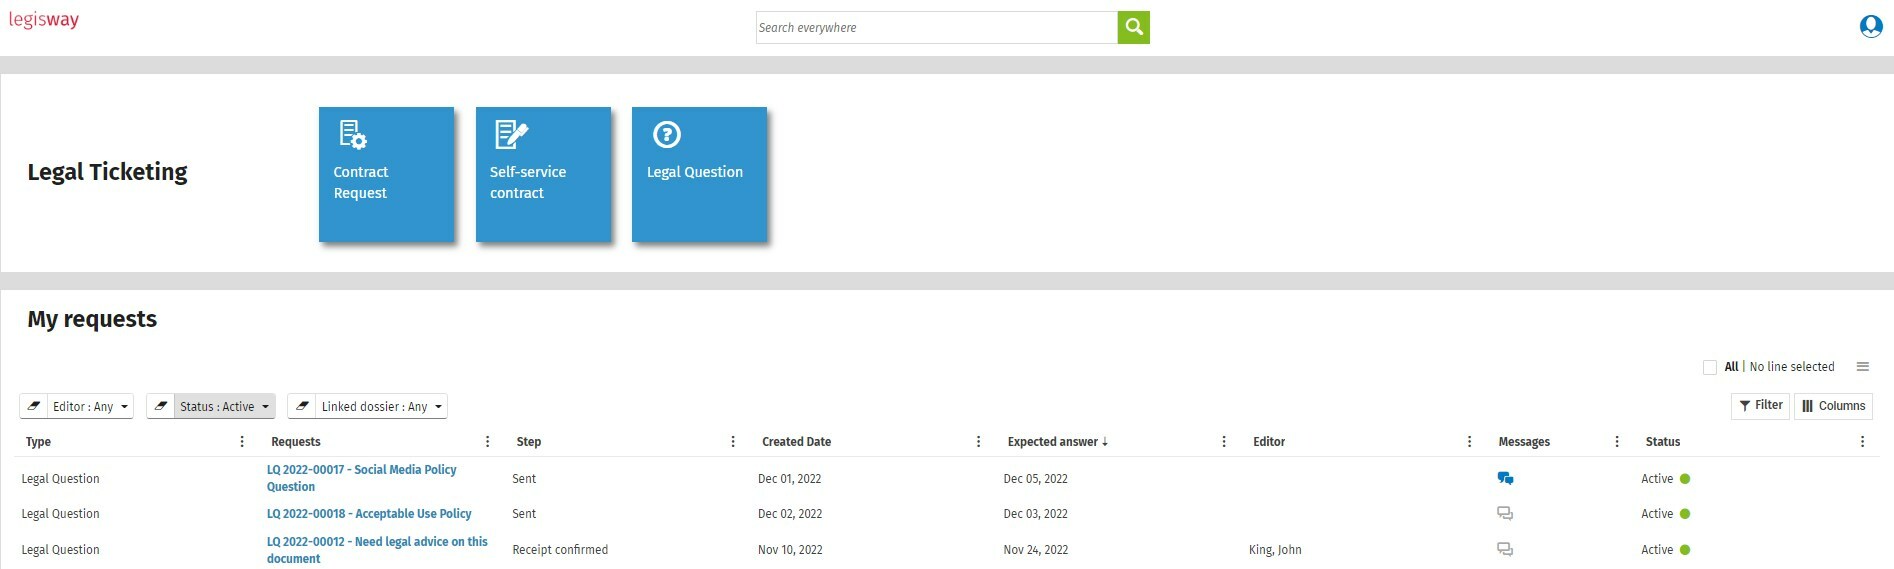This screenshot has height=569, width=1894.
Task: Open messages for Acceptable Use Policy request
Action: (1504, 514)
